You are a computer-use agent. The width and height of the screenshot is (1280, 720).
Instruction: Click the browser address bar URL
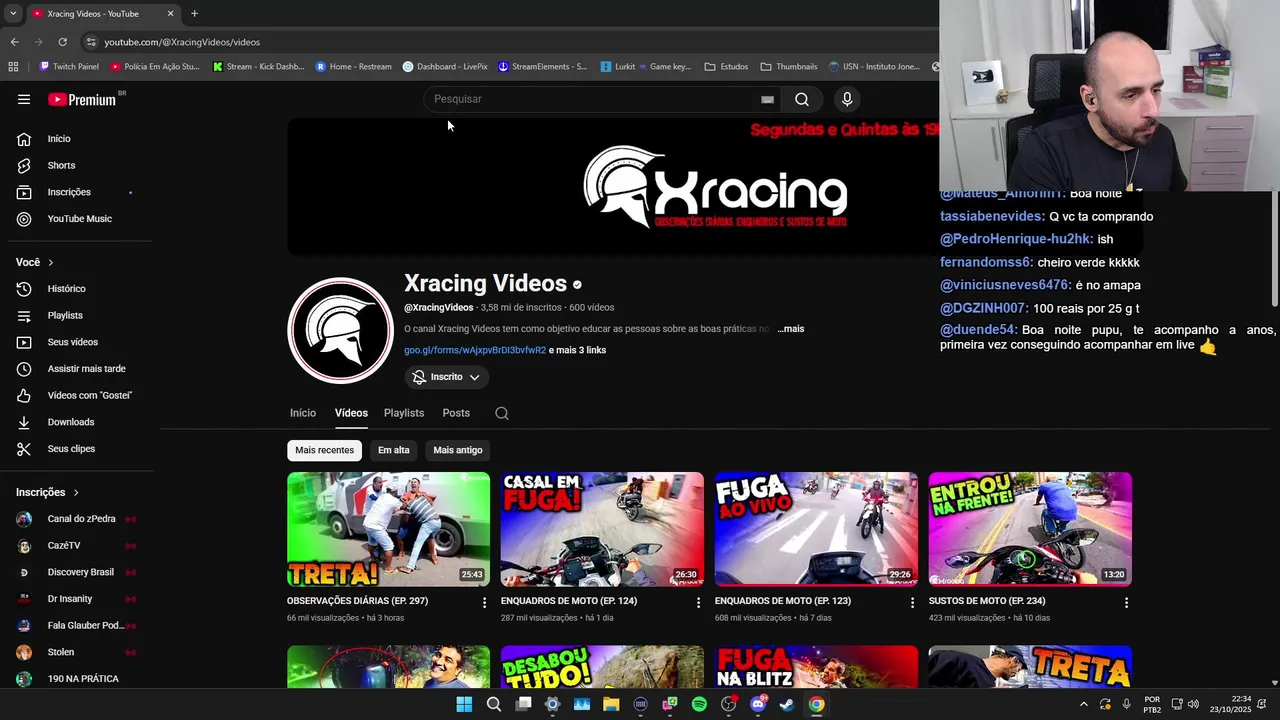point(182,42)
